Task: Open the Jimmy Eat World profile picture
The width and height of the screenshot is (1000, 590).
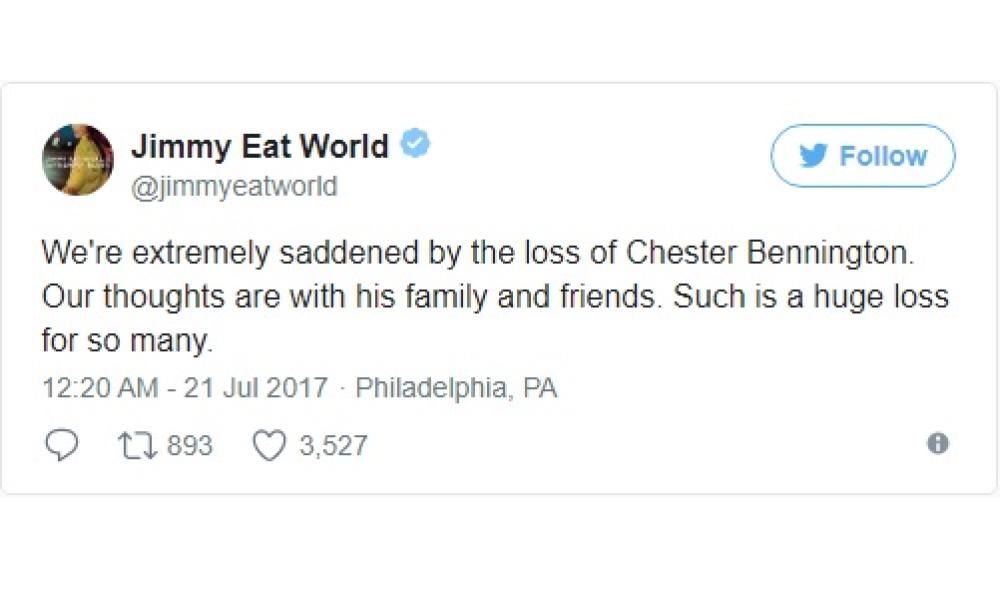Action: click(x=78, y=160)
